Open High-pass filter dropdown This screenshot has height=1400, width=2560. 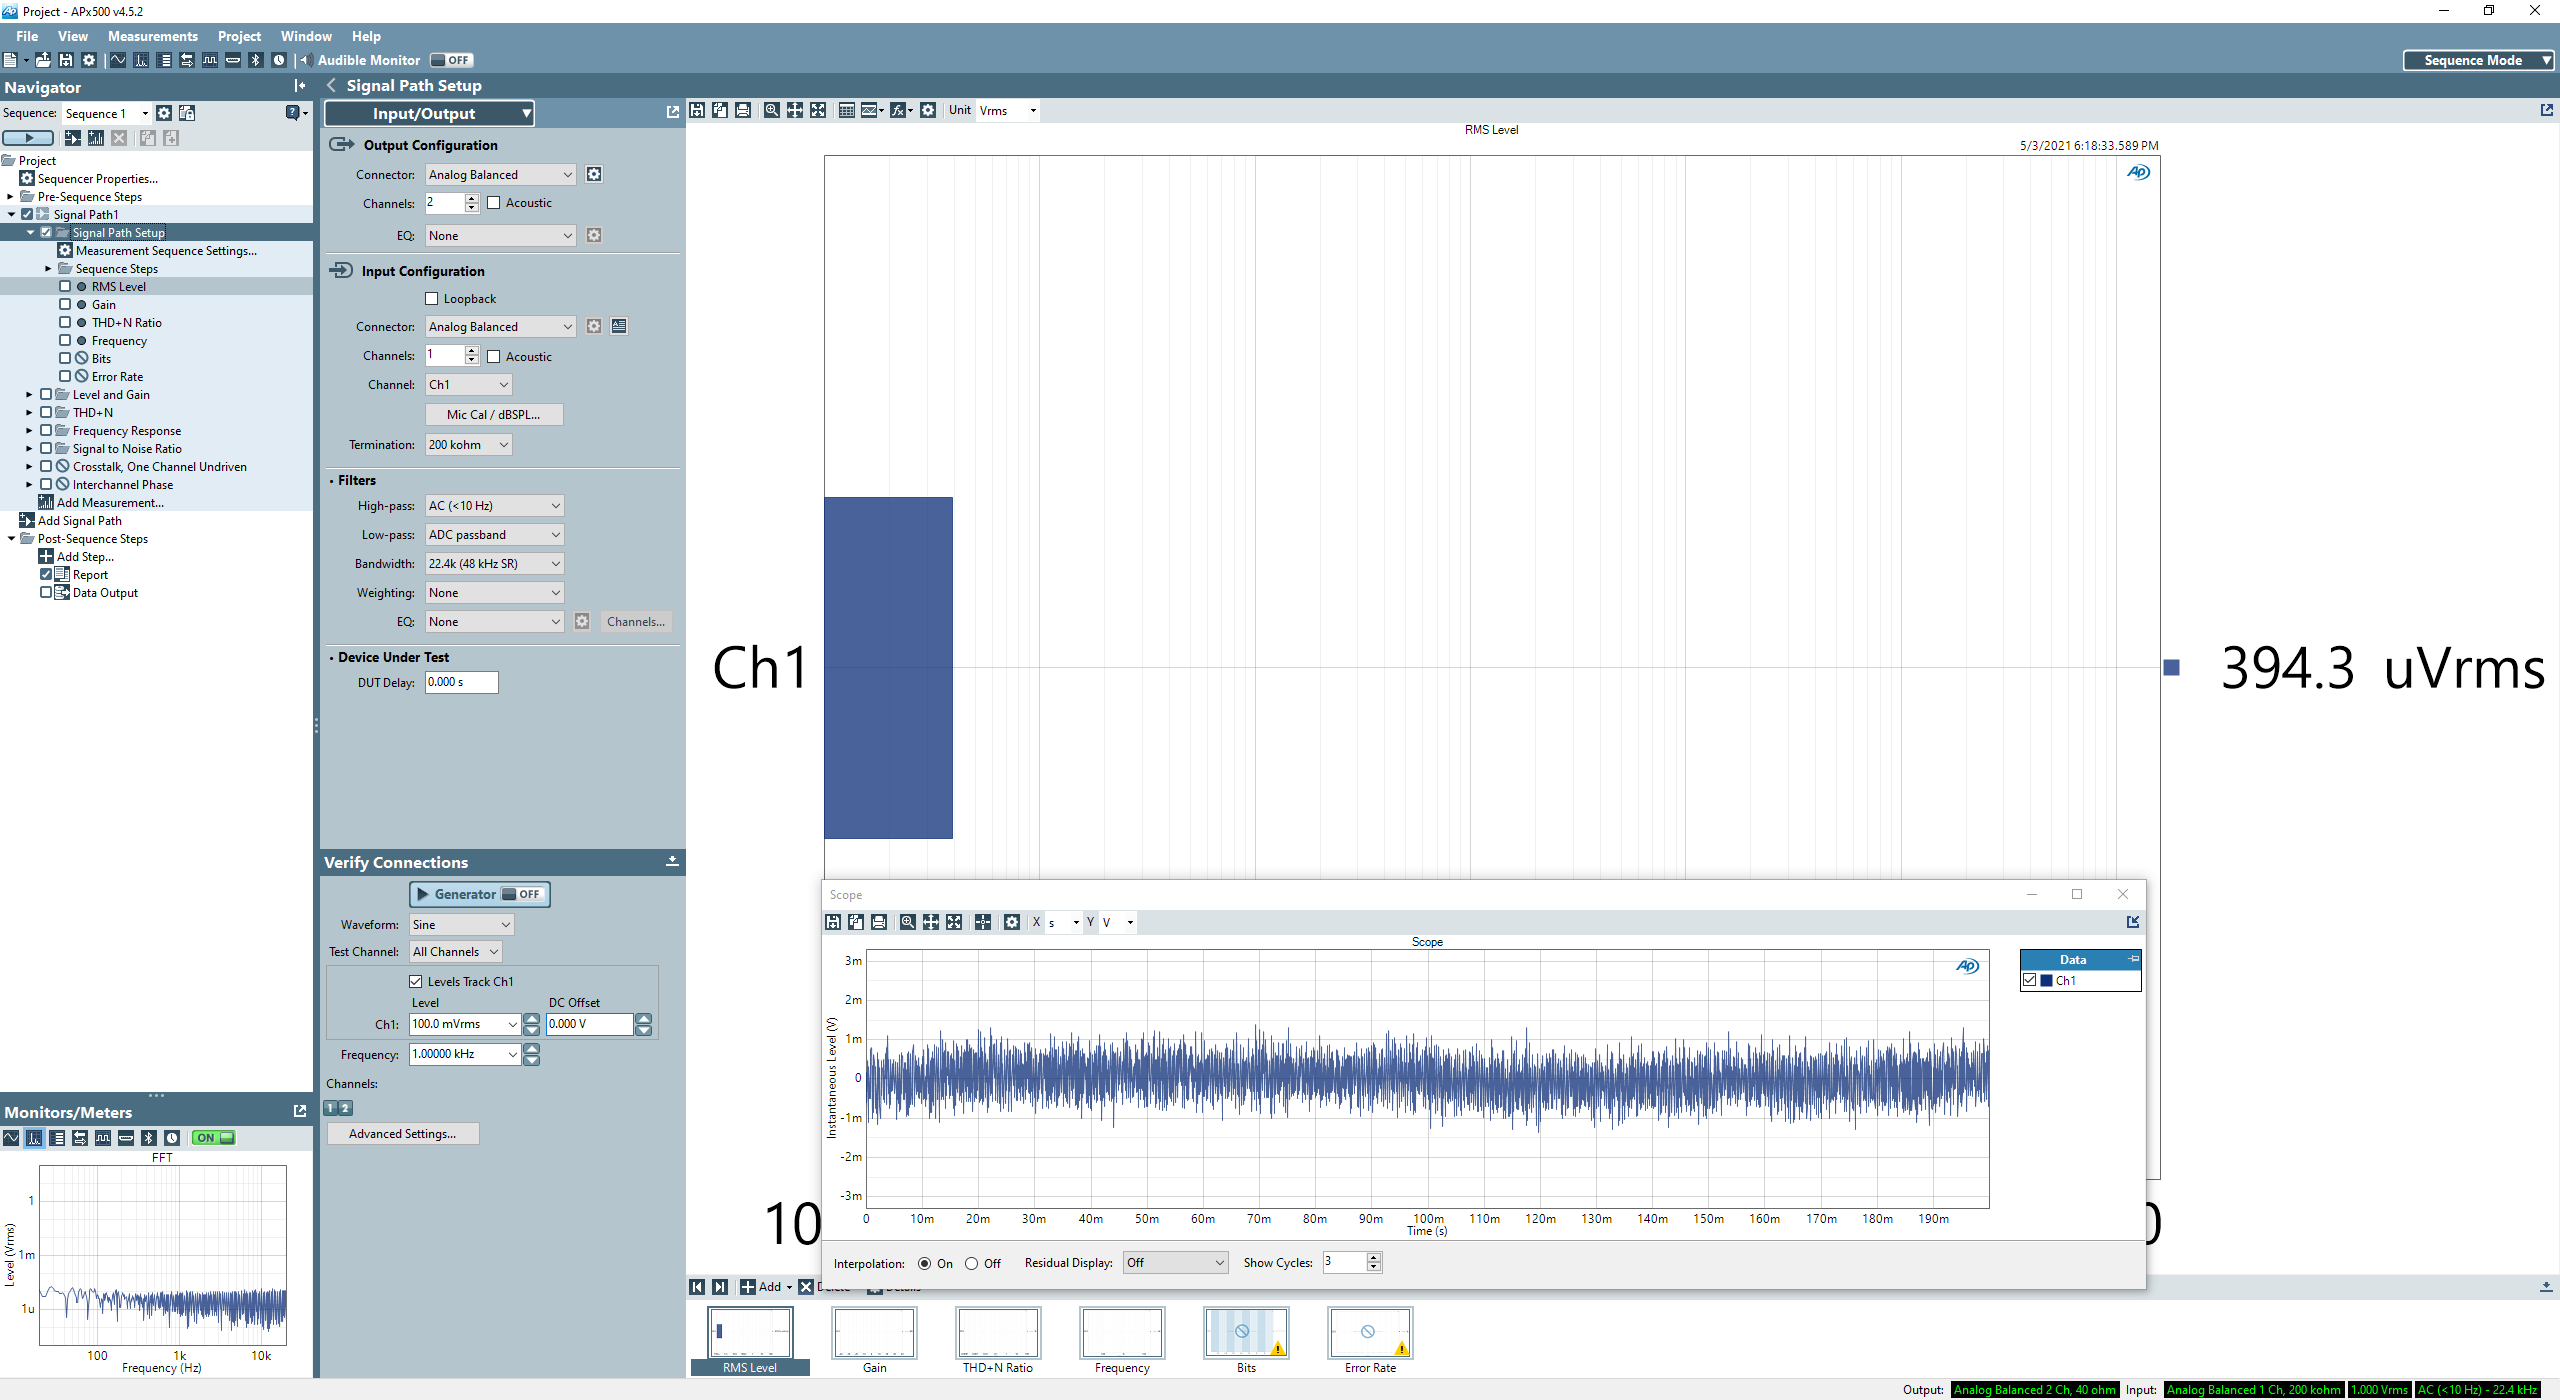tap(494, 506)
